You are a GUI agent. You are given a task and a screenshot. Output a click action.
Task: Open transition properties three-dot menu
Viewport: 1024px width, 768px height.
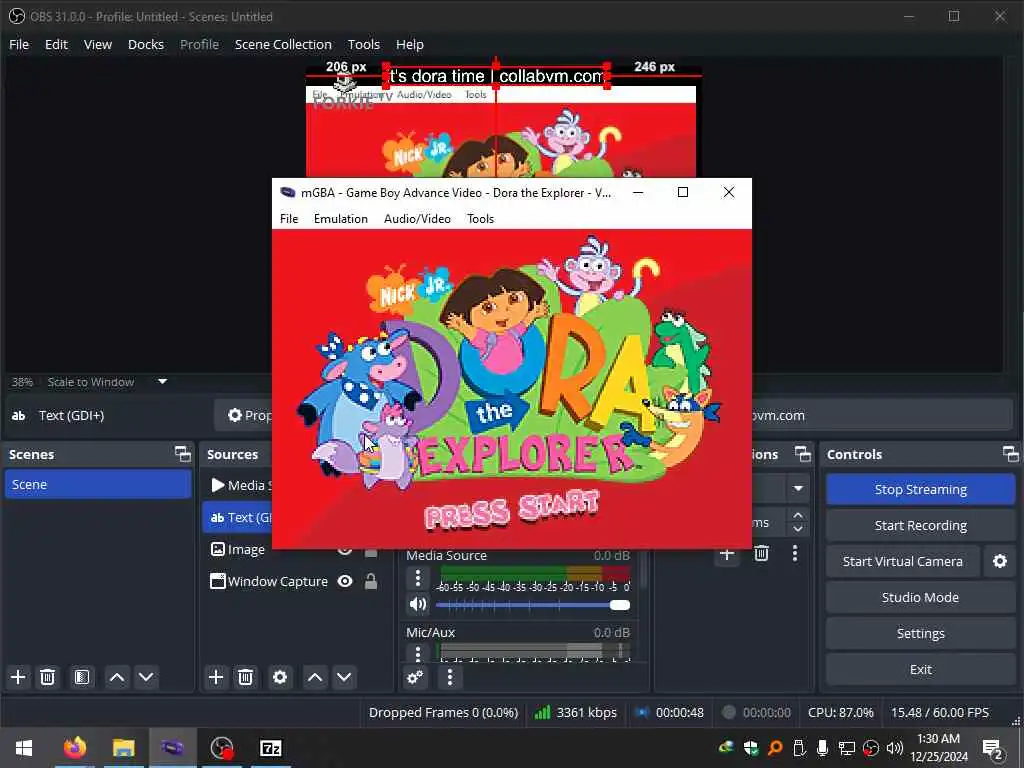coord(795,554)
